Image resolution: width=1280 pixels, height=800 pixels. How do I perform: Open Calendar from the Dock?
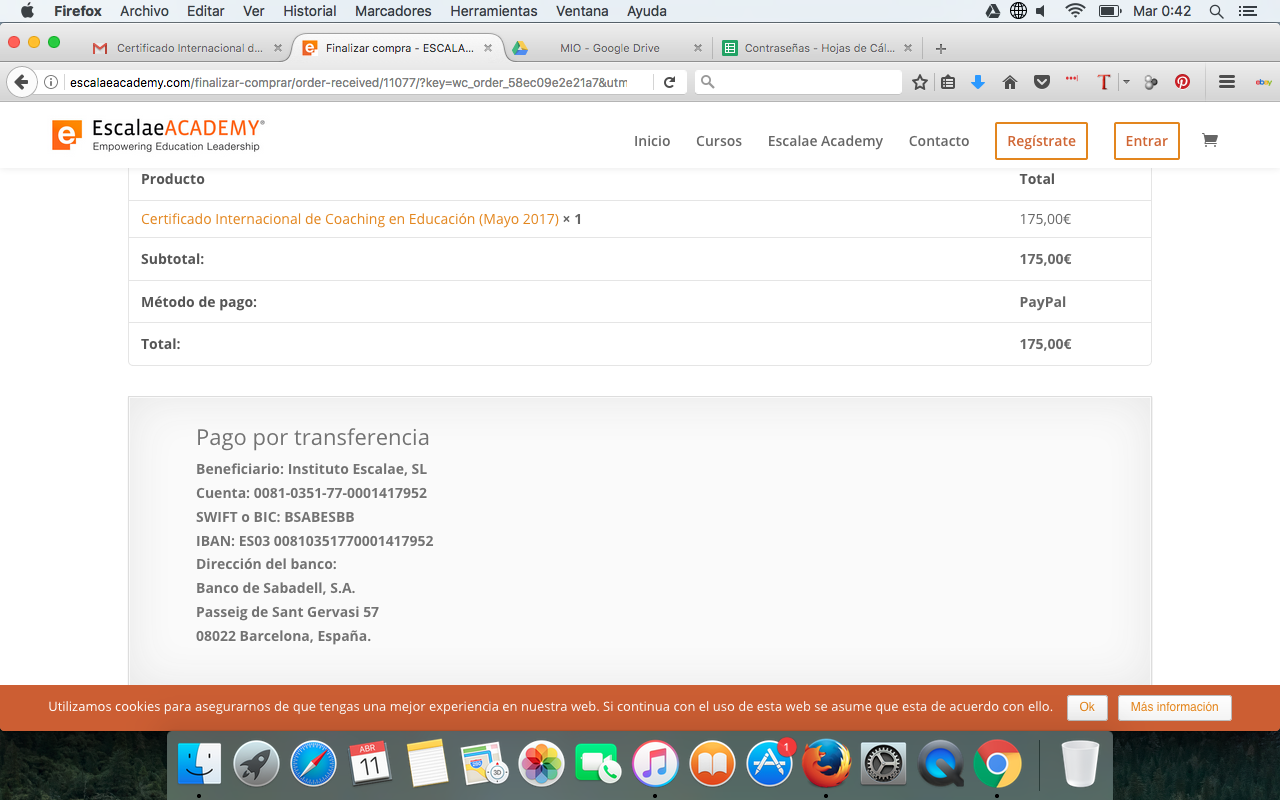[370, 764]
